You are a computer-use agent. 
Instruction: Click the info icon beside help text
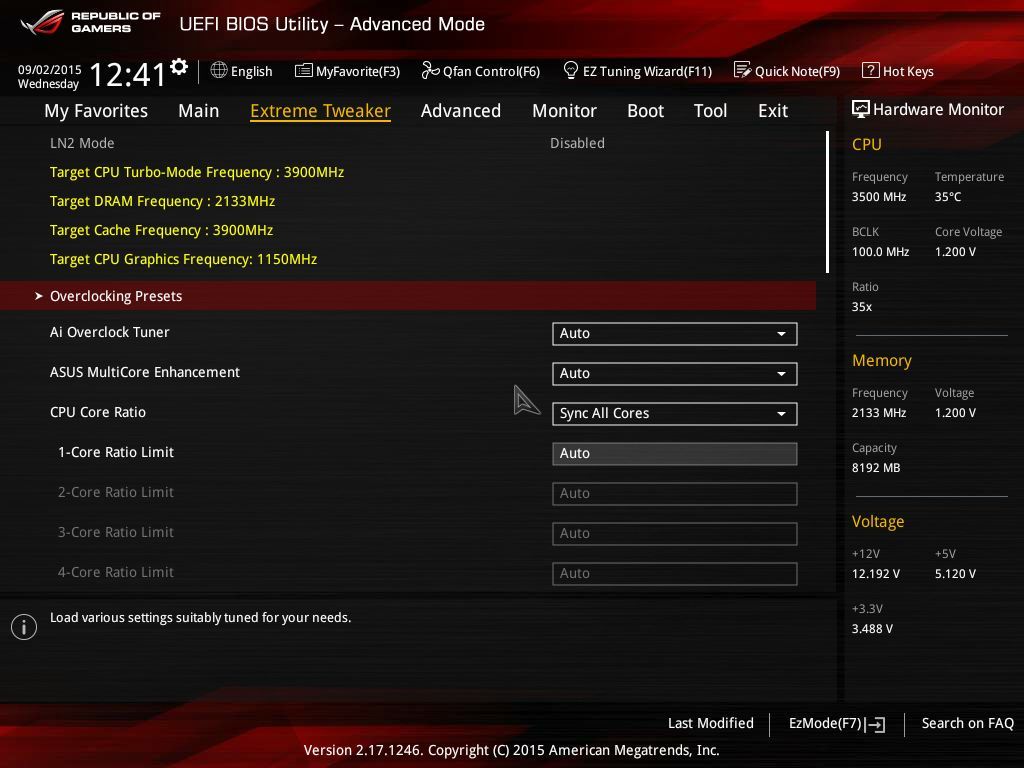pos(24,627)
